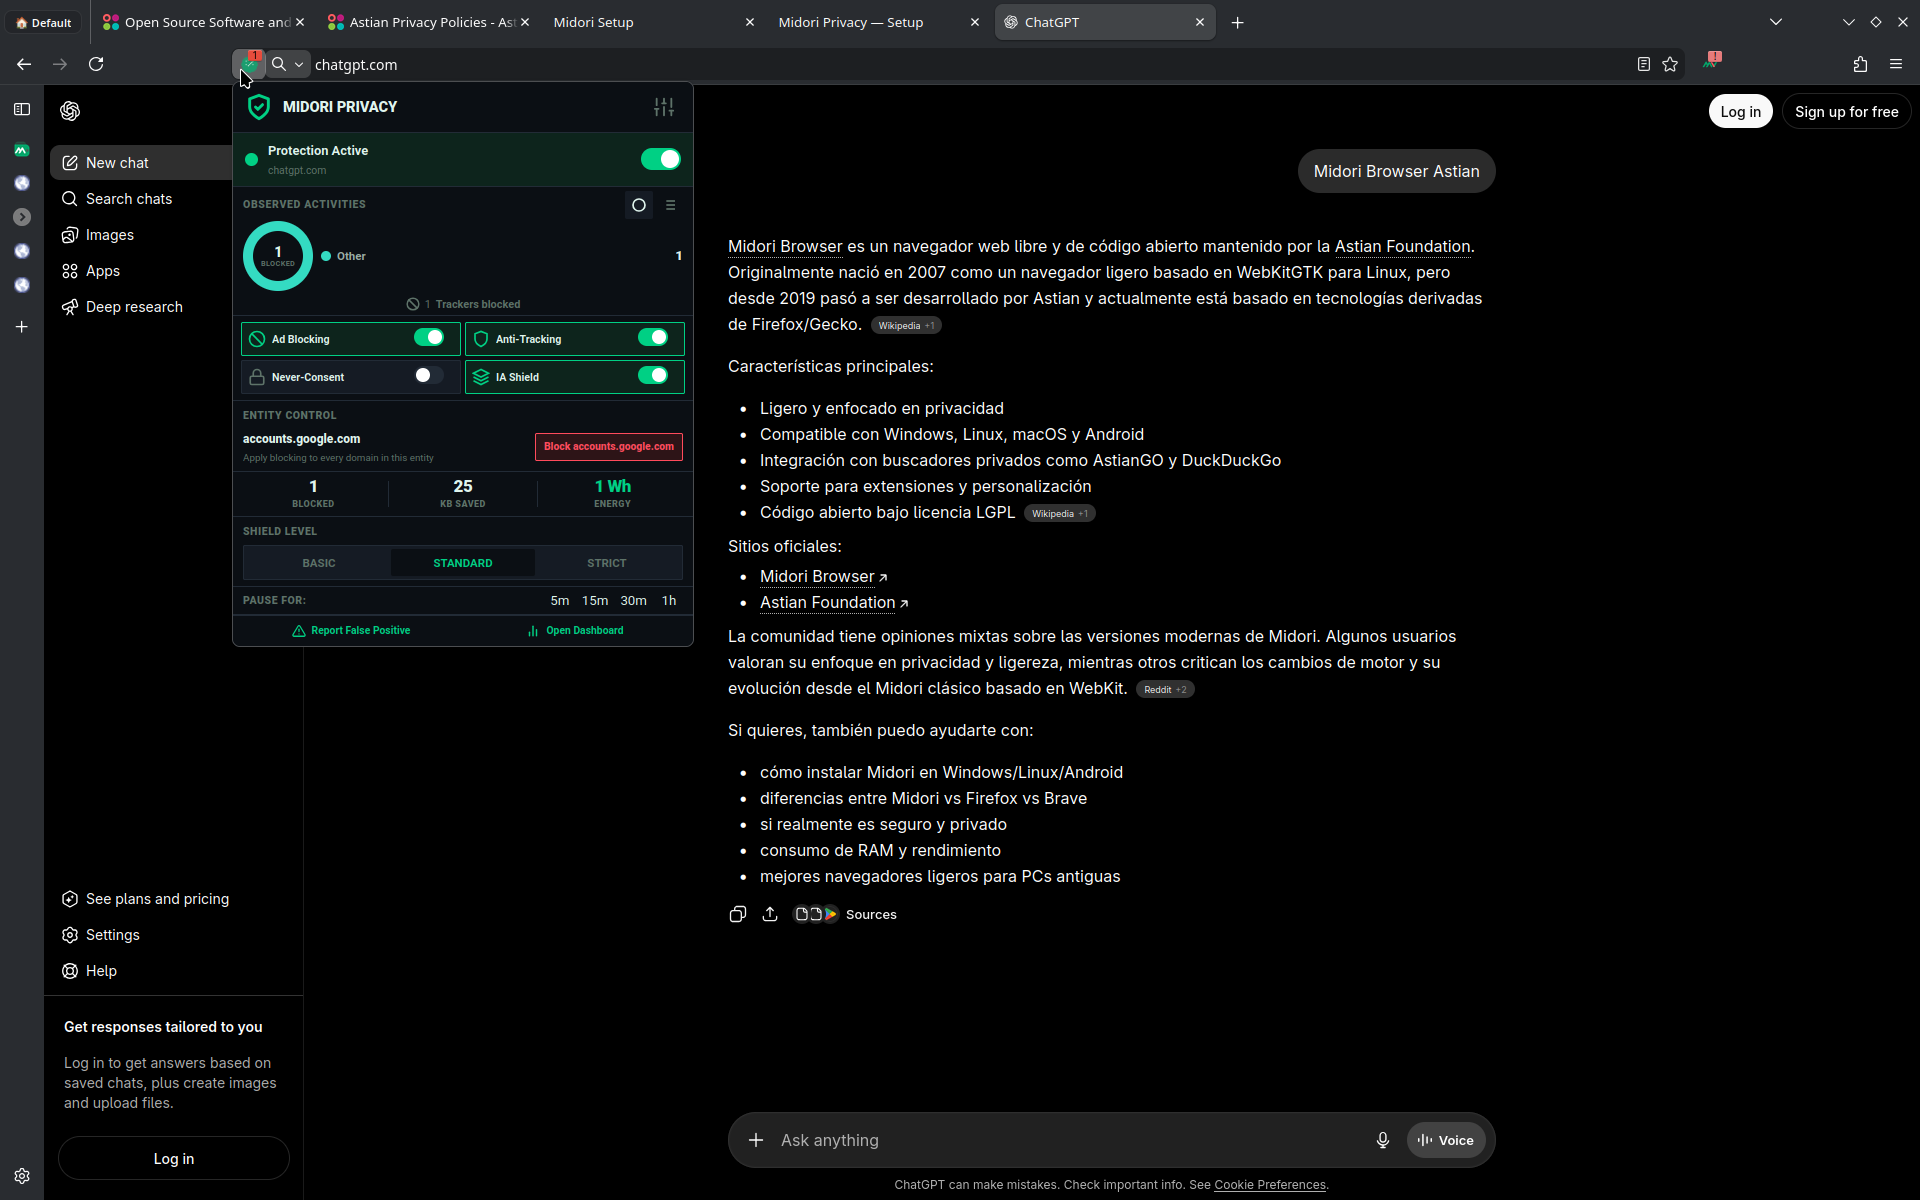Image resolution: width=1920 pixels, height=1200 pixels.
Task: Switch to the Midori Privacy — Setup tab
Action: pos(877,22)
